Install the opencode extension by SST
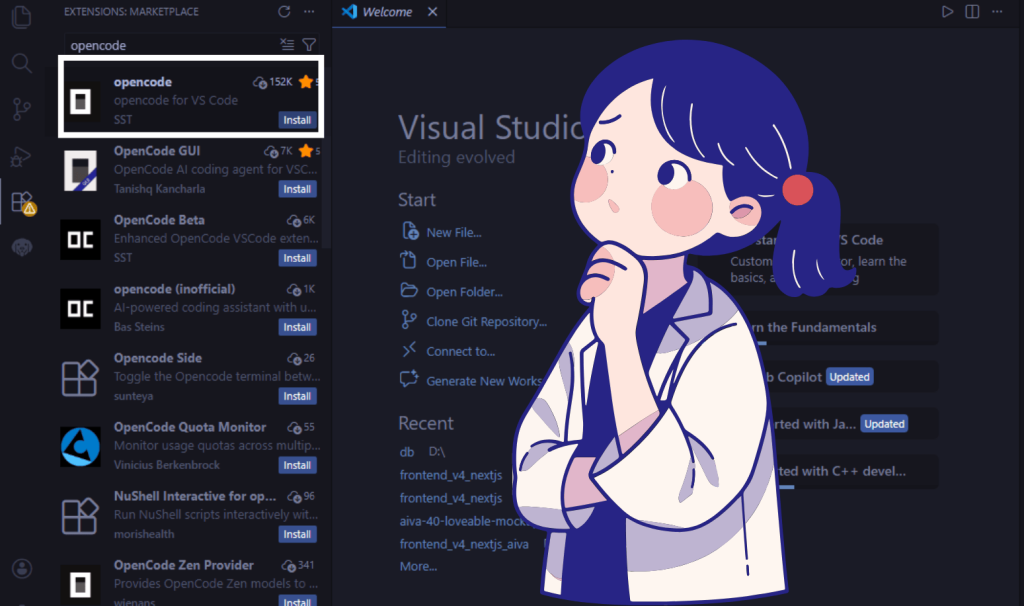 [297, 119]
